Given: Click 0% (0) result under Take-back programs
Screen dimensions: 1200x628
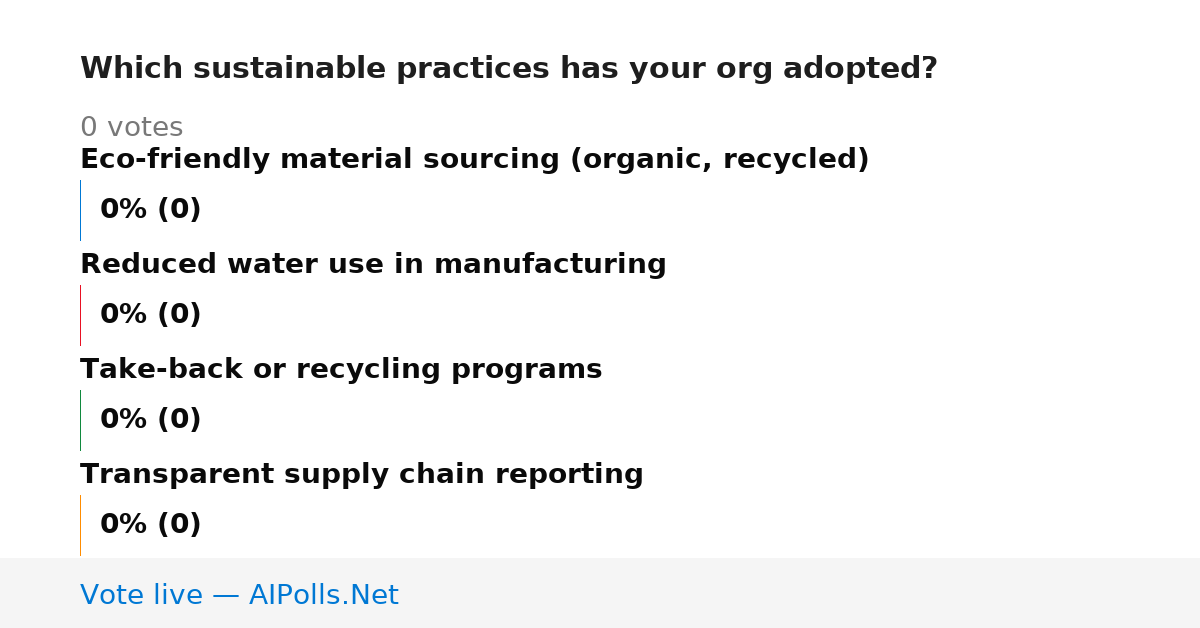Looking at the screenshot, I should [x=151, y=420].
